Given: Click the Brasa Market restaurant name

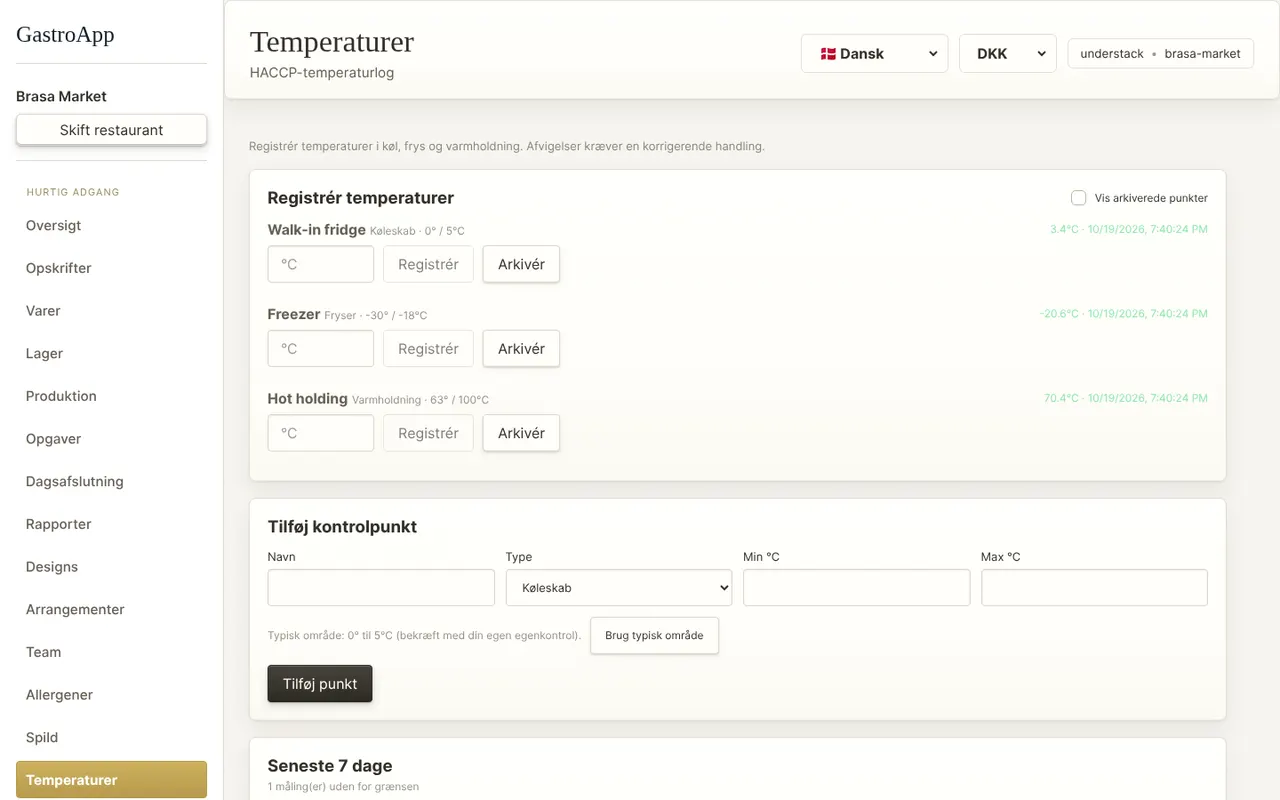Looking at the screenshot, I should tap(61, 97).
